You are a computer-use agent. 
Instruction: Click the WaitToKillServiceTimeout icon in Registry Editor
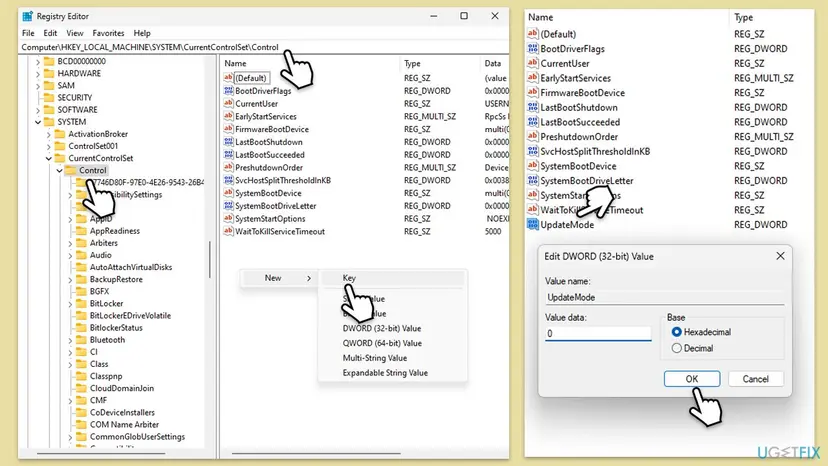coord(228,231)
